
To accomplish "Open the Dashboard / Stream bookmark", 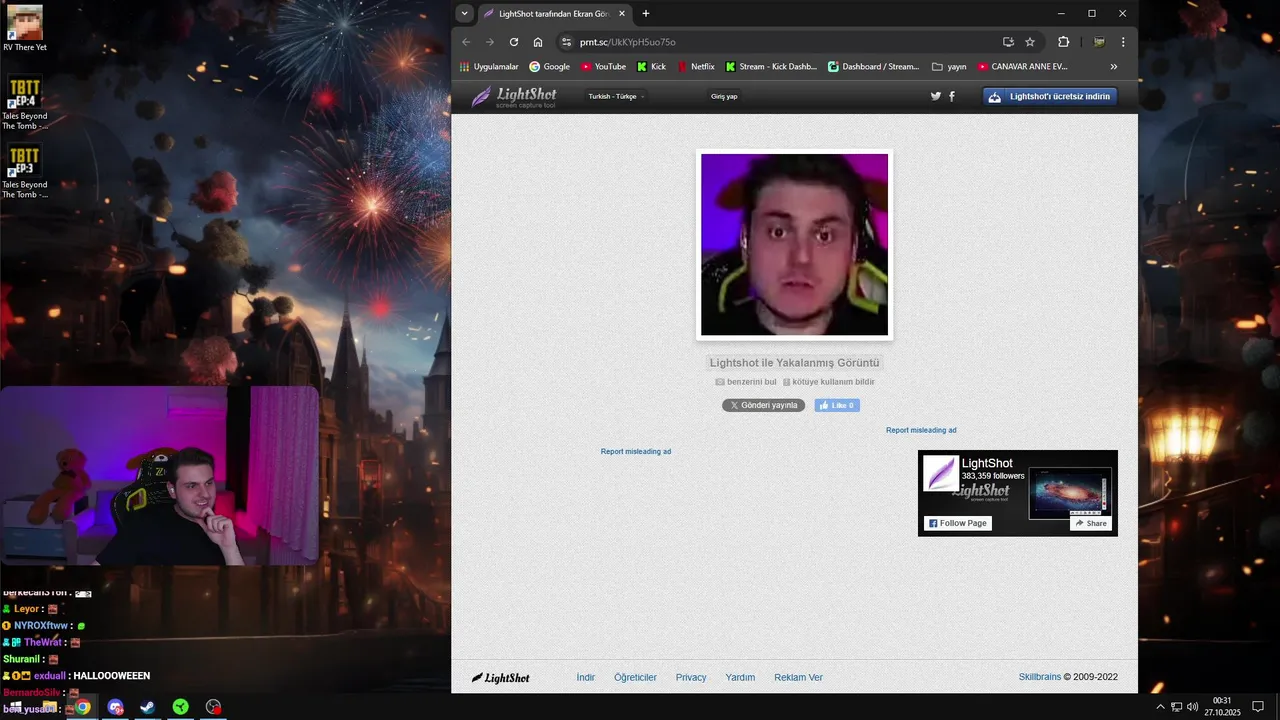I will click(873, 67).
